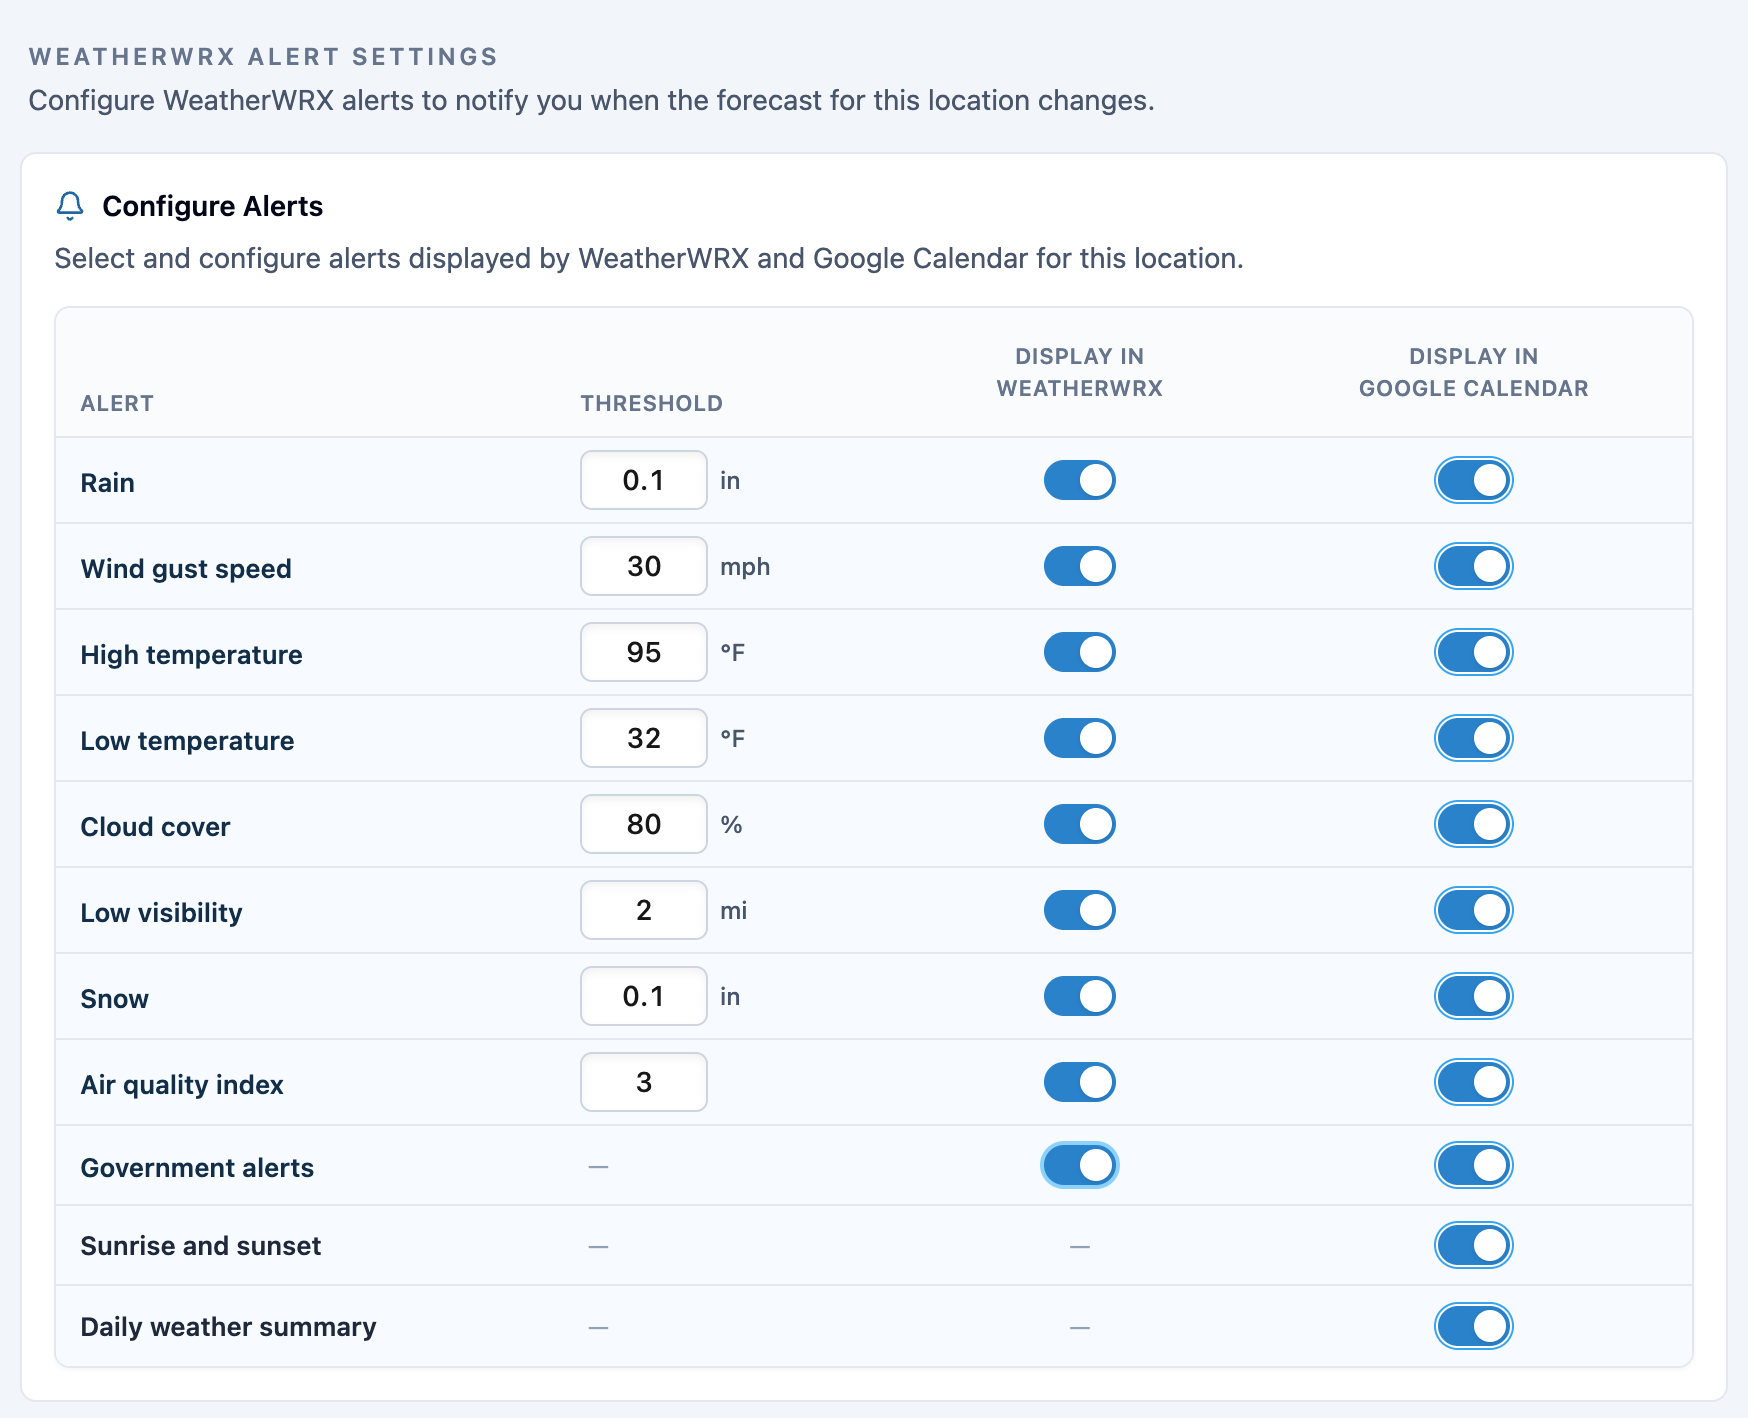Turn off Snow alert in Google Calendar
This screenshot has width=1748, height=1418.
[x=1473, y=996]
